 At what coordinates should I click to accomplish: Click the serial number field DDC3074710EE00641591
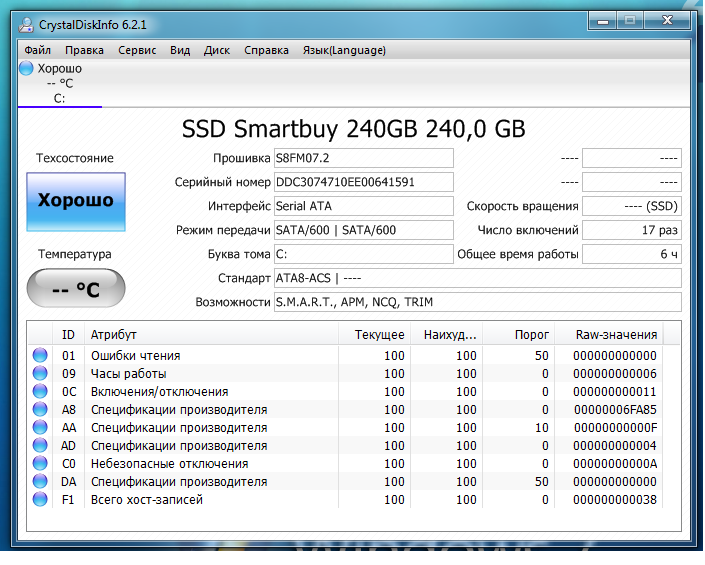pyautogui.click(x=364, y=182)
